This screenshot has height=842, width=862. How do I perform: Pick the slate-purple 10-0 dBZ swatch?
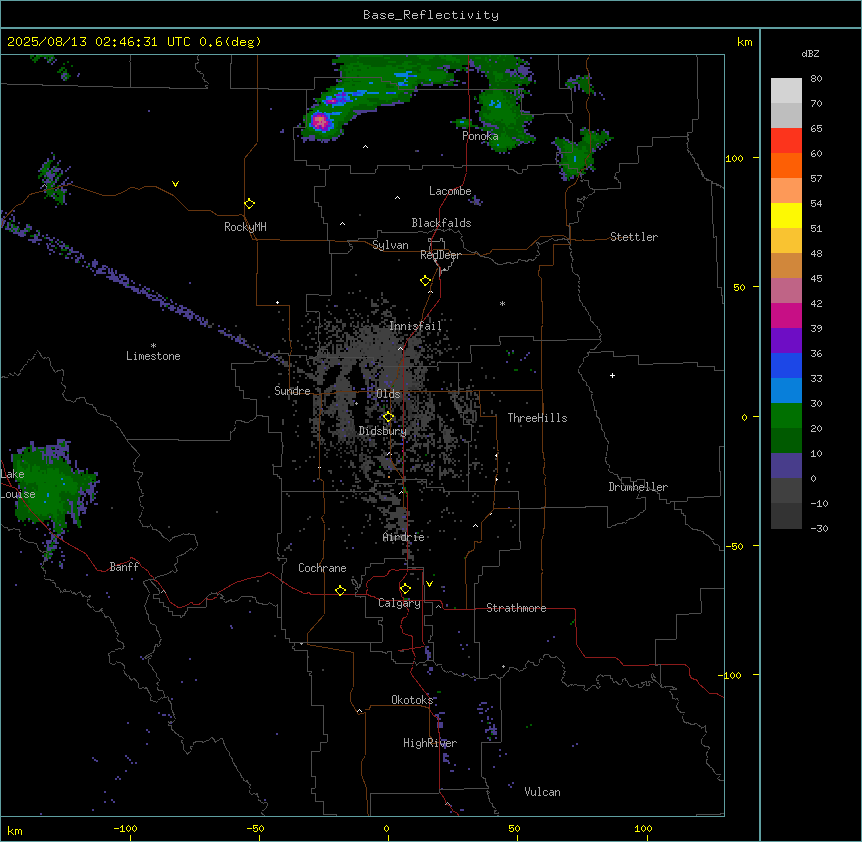tap(786, 466)
